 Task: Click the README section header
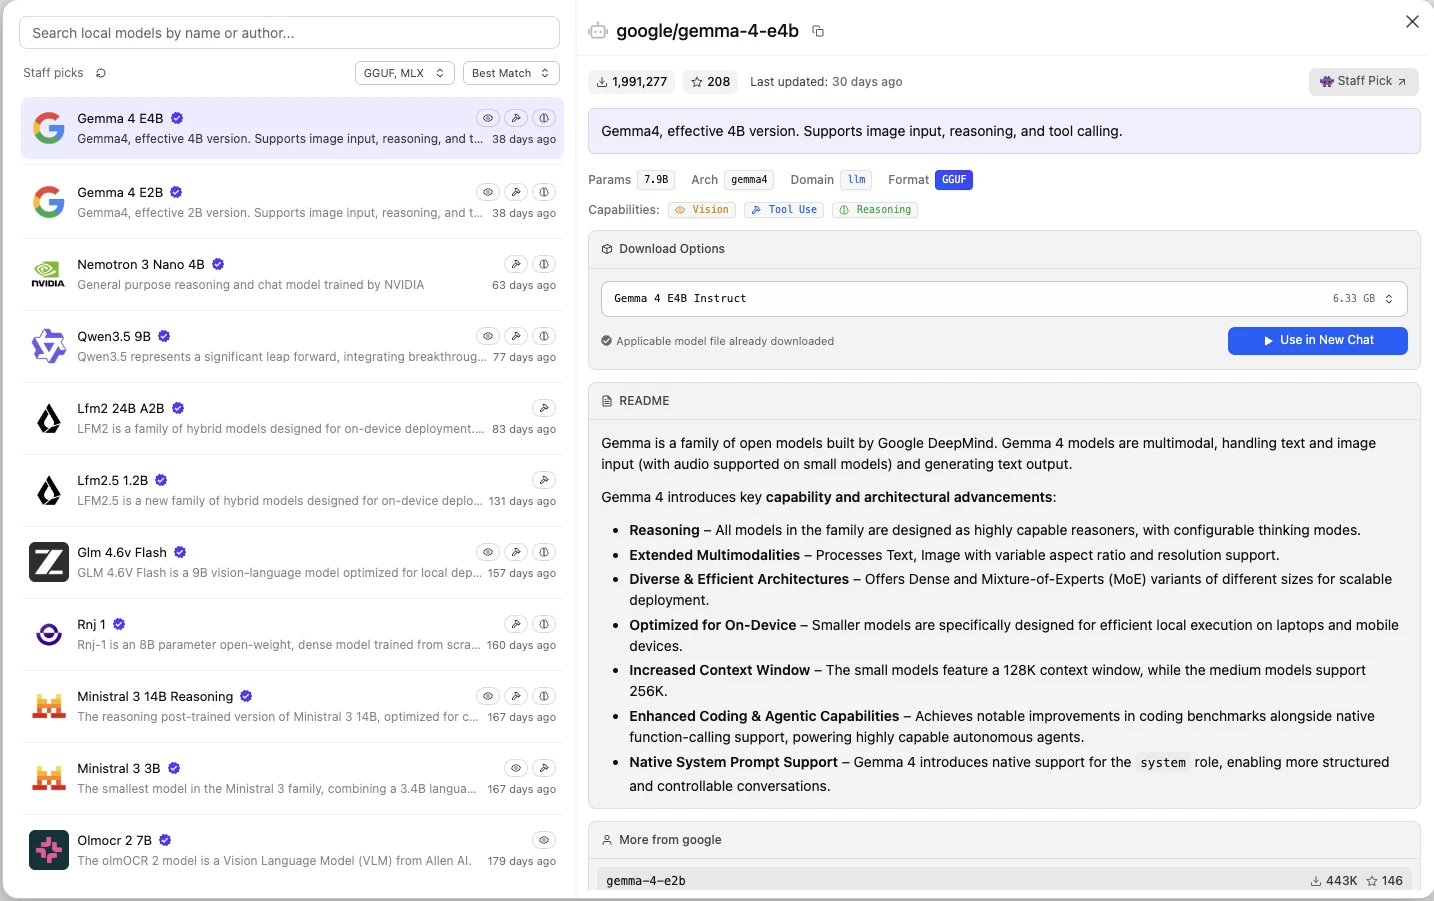pyautogui.click(x=1004, y=401)
